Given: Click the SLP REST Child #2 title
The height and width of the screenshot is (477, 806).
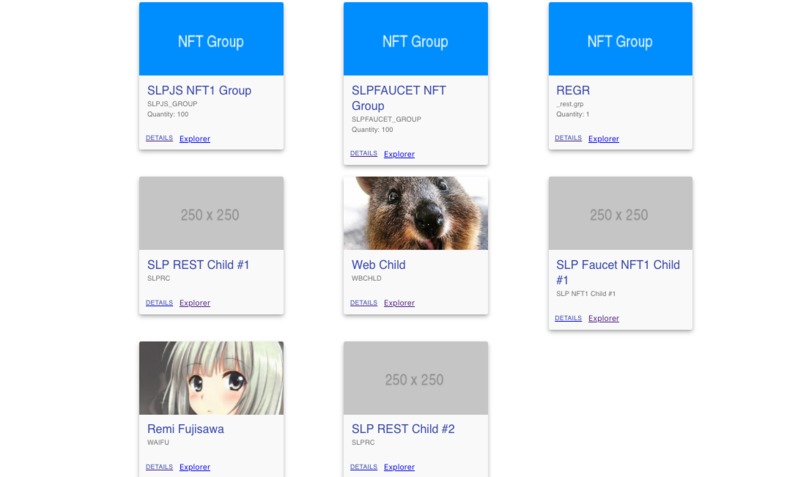Looking at the screenshot, I should point(403,429).
